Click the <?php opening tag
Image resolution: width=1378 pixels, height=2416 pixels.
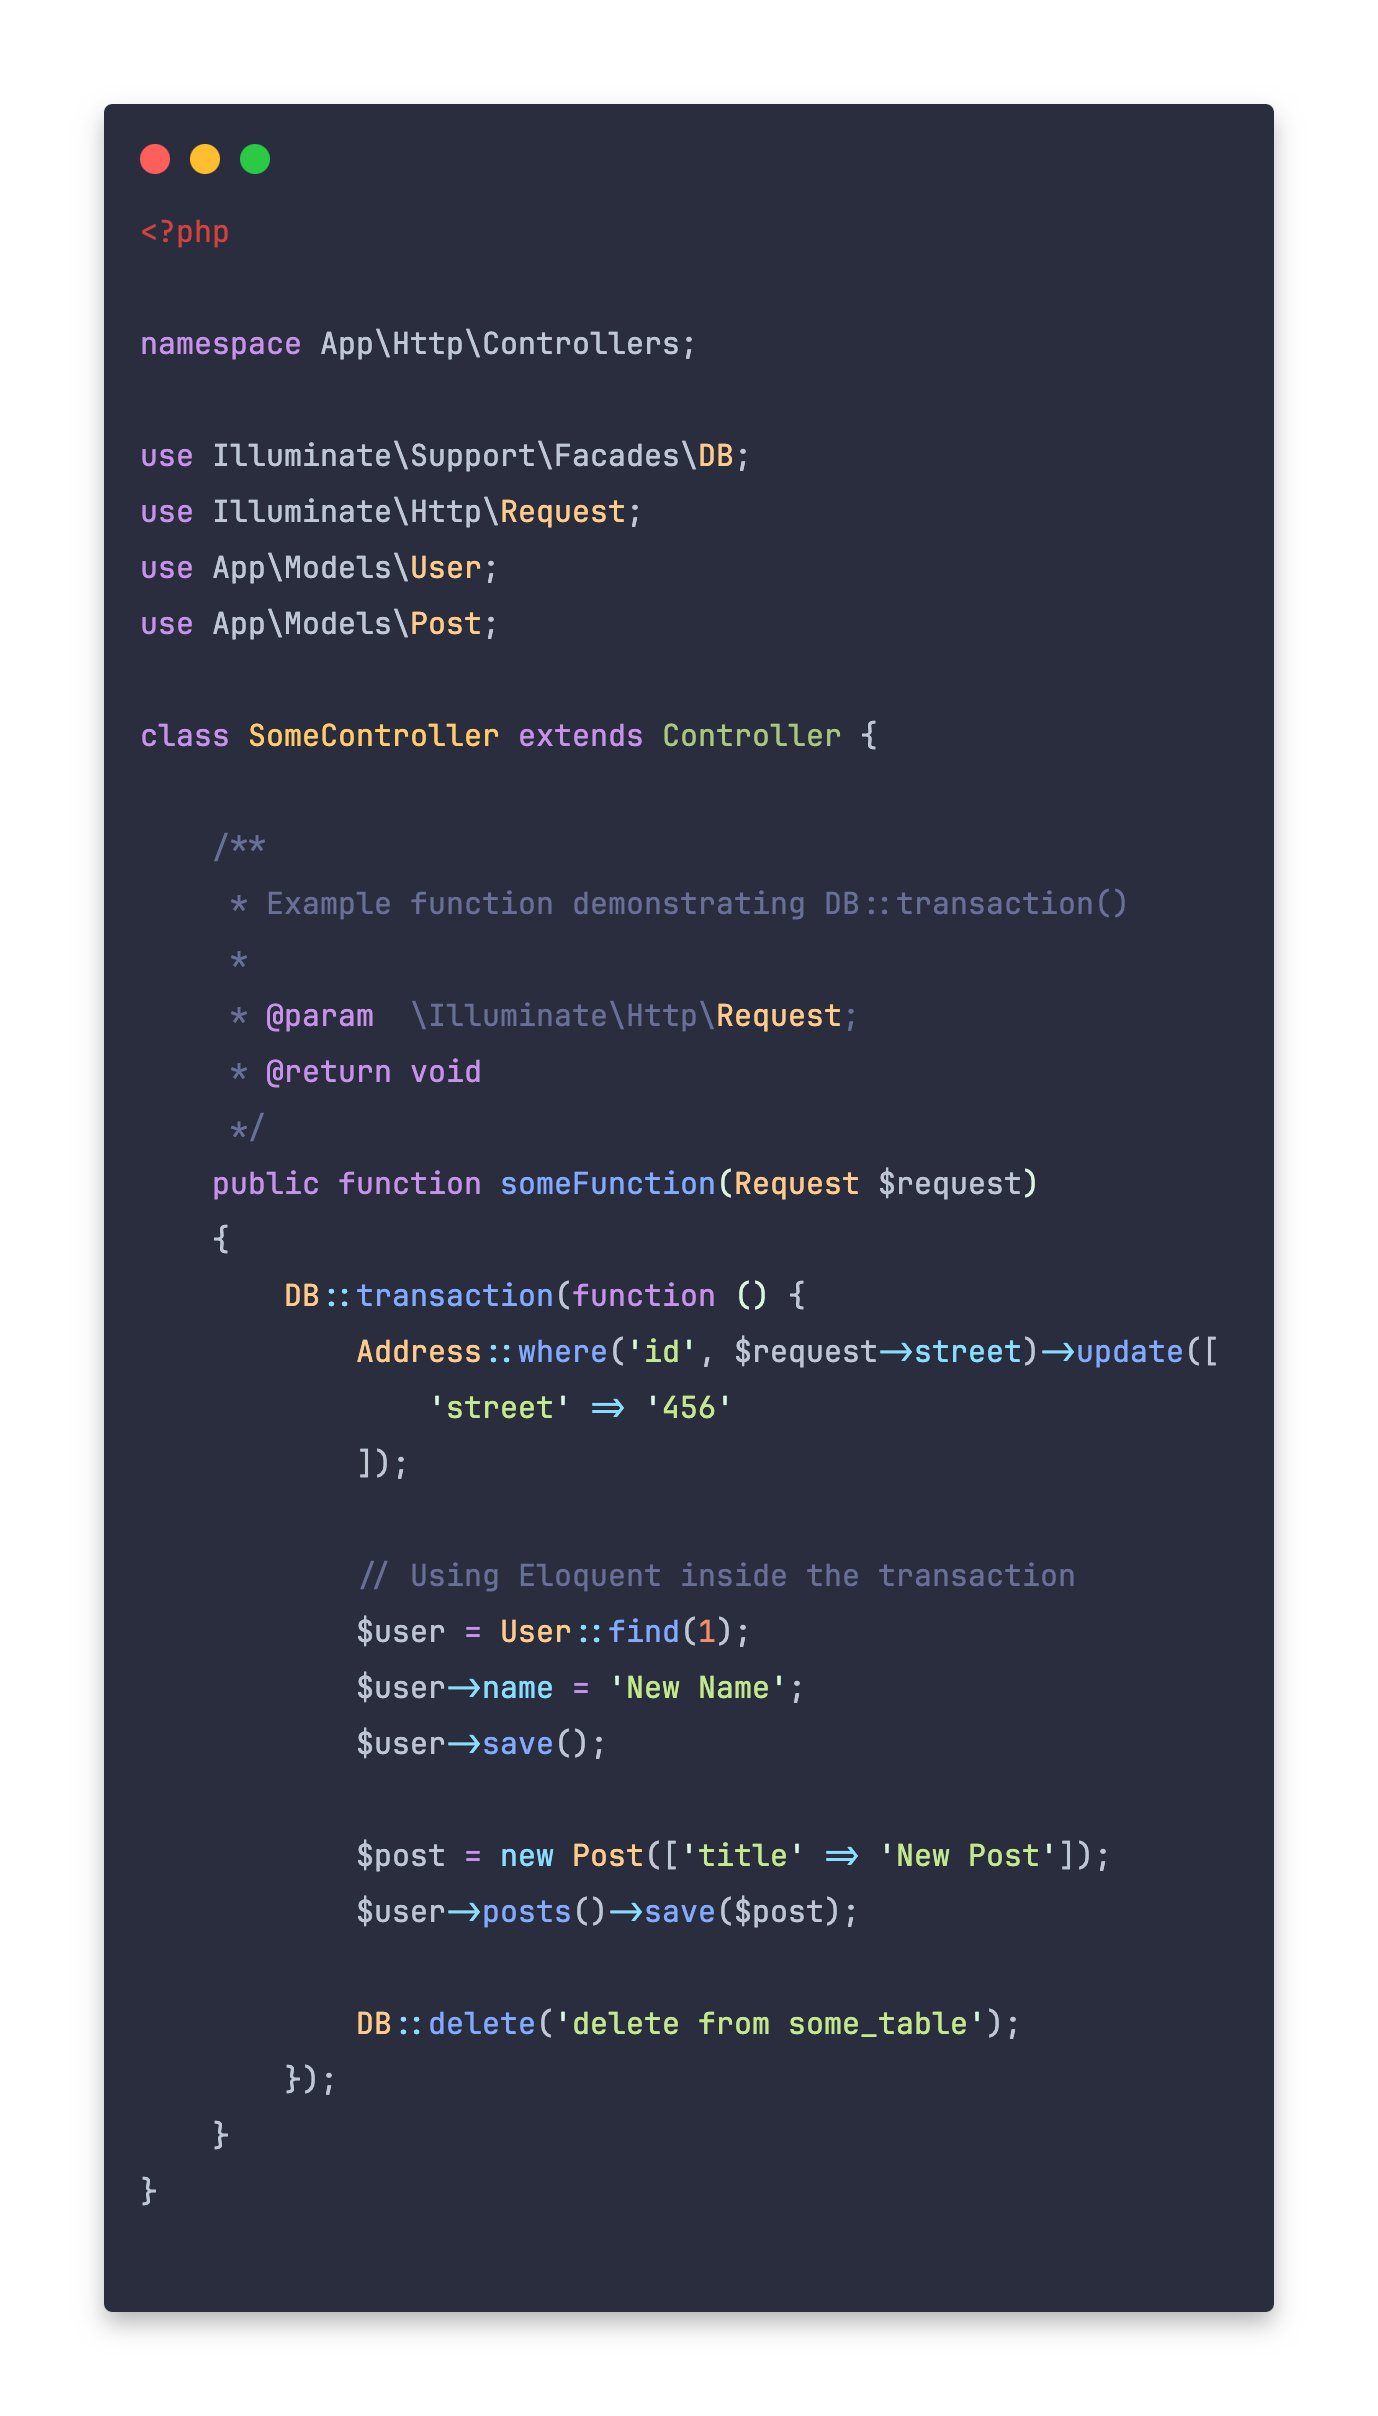coord(185,232)
